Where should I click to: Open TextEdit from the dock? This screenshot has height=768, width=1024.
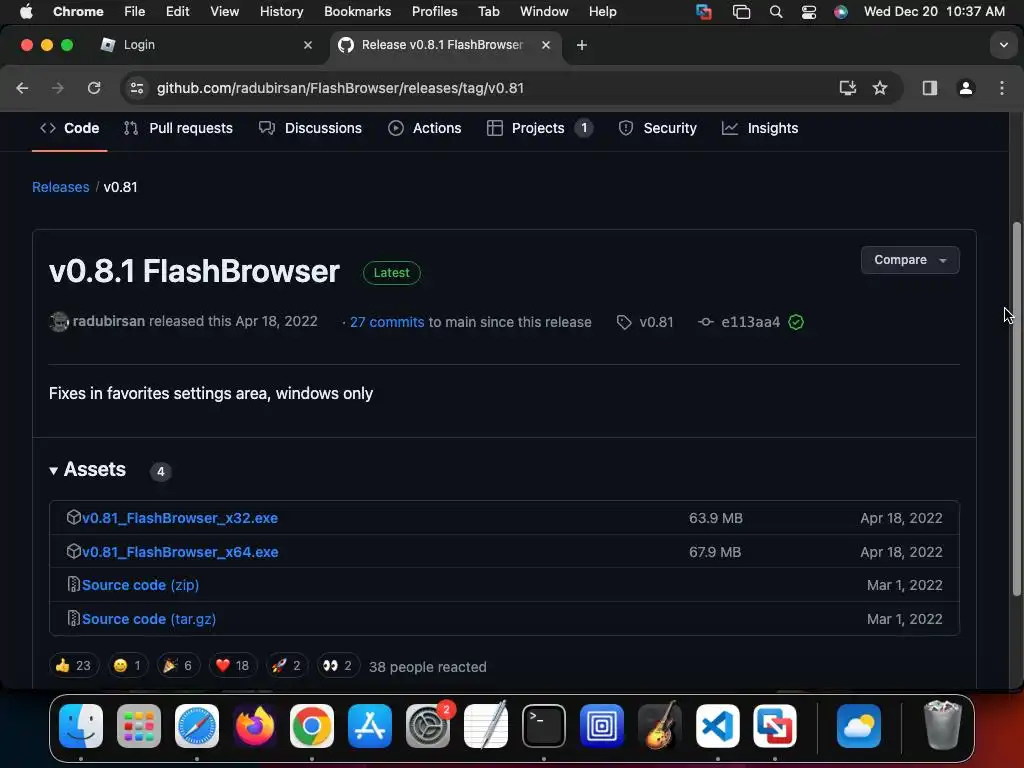point(485,726)
